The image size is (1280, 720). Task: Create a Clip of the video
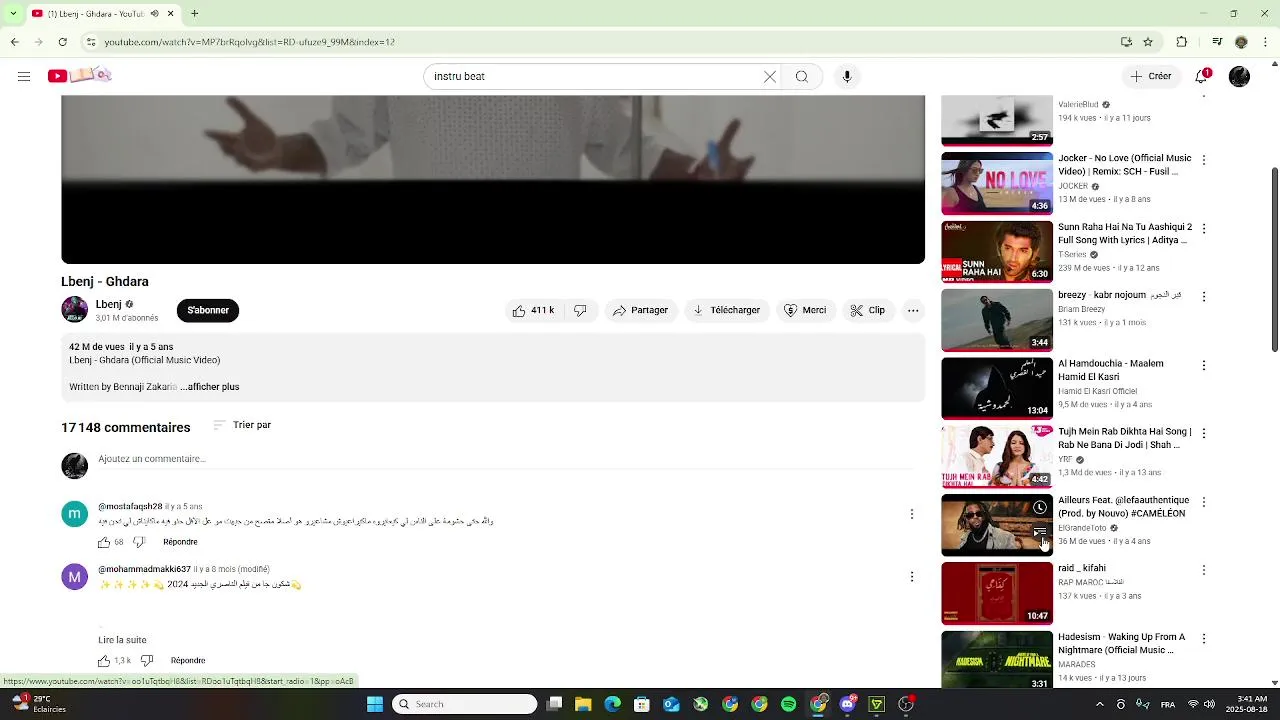pyautogui.click(x=868, y=311)
